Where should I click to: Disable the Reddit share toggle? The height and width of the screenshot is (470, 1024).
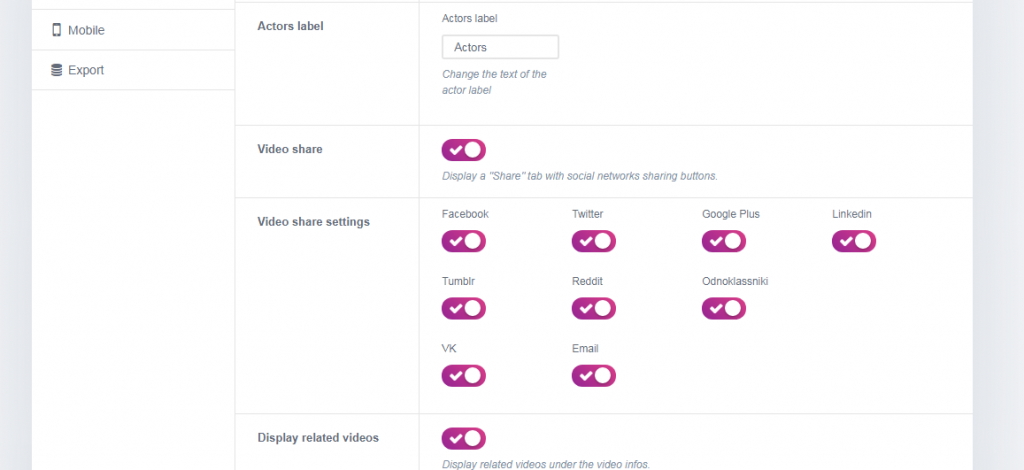click(593, 309)
